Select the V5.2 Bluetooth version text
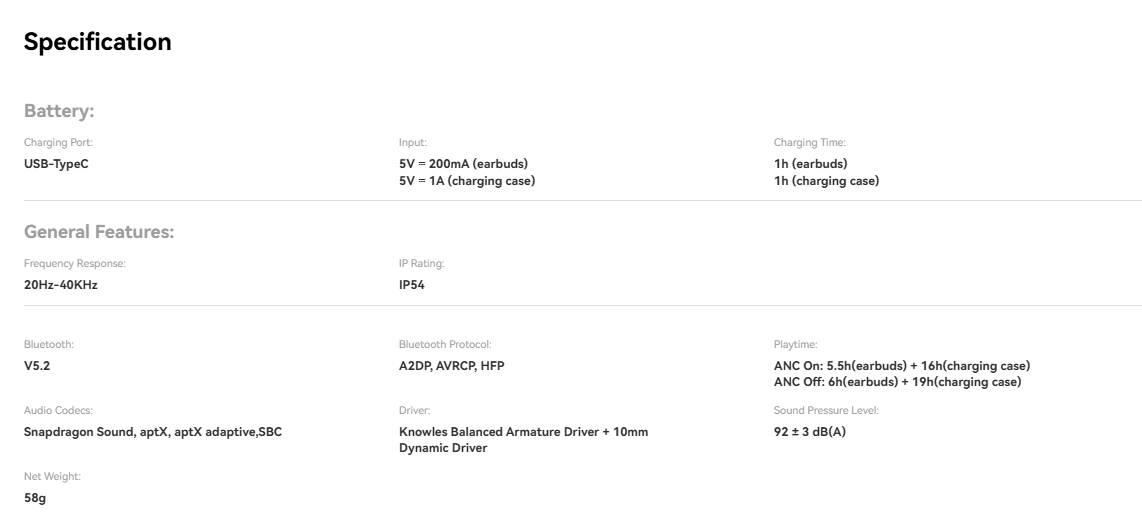The height and width of the screenshot is (524, 1142). click(x=36, y=365)
